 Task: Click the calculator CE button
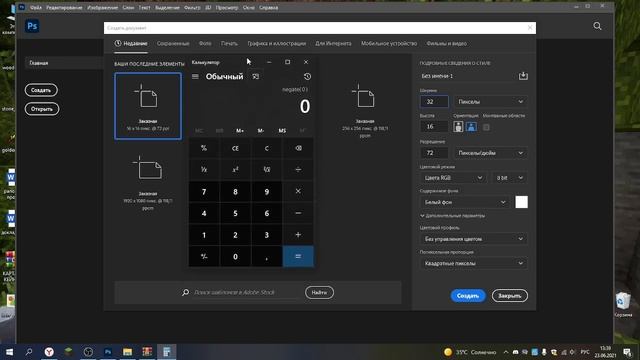point(235,148)
